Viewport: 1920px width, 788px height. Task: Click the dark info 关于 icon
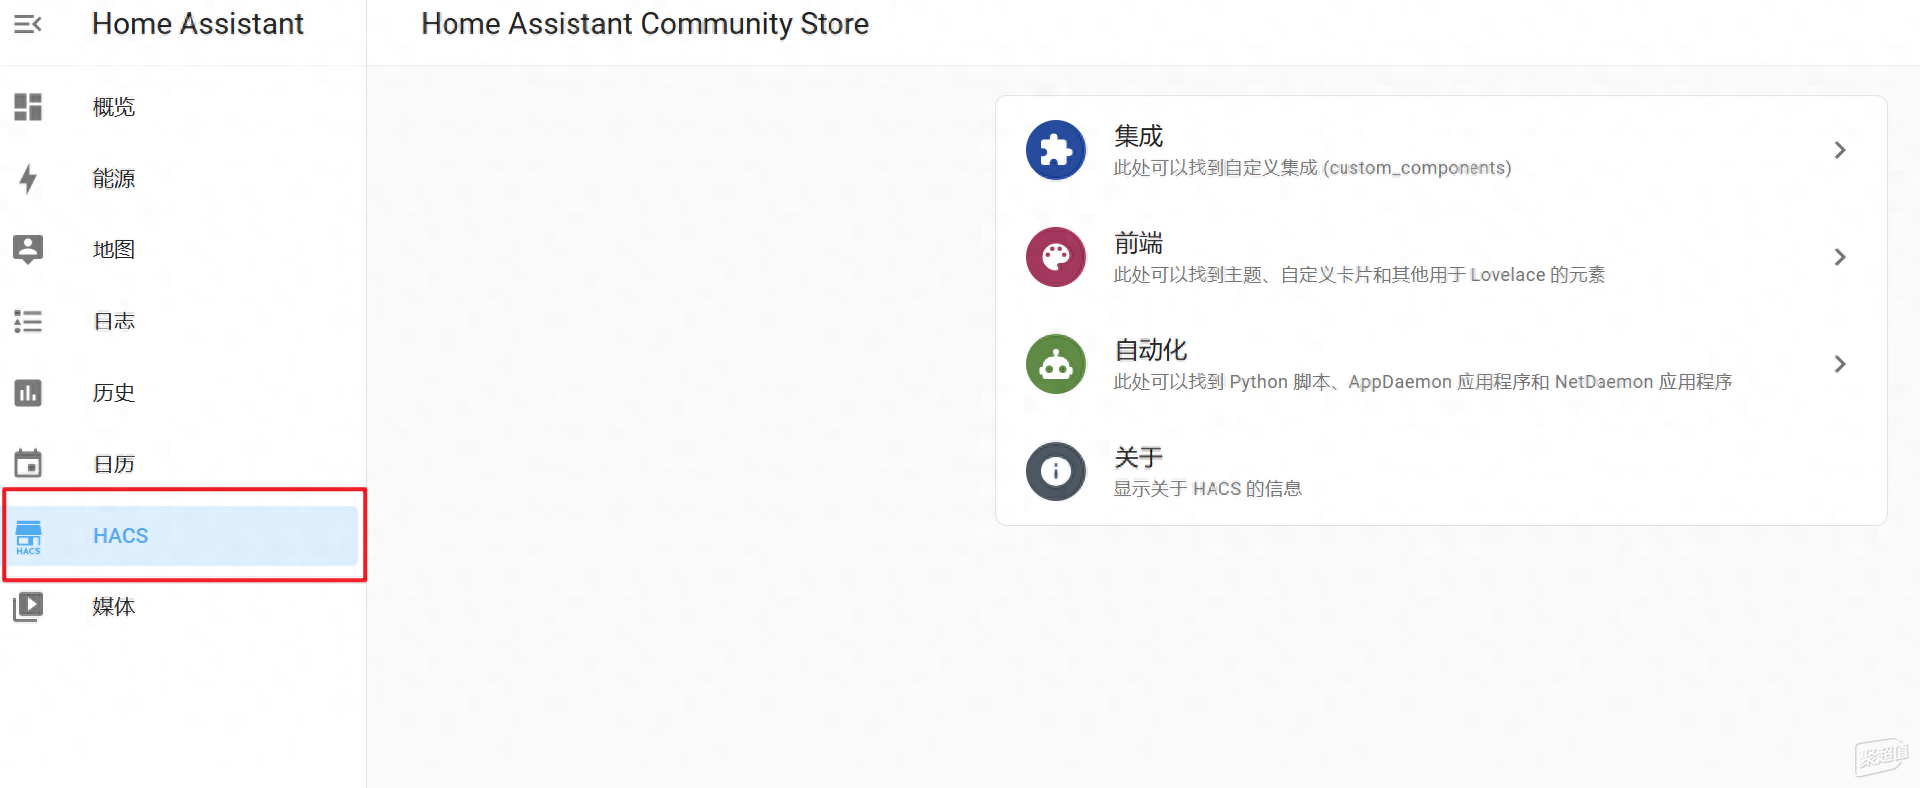coord(1056,471)
